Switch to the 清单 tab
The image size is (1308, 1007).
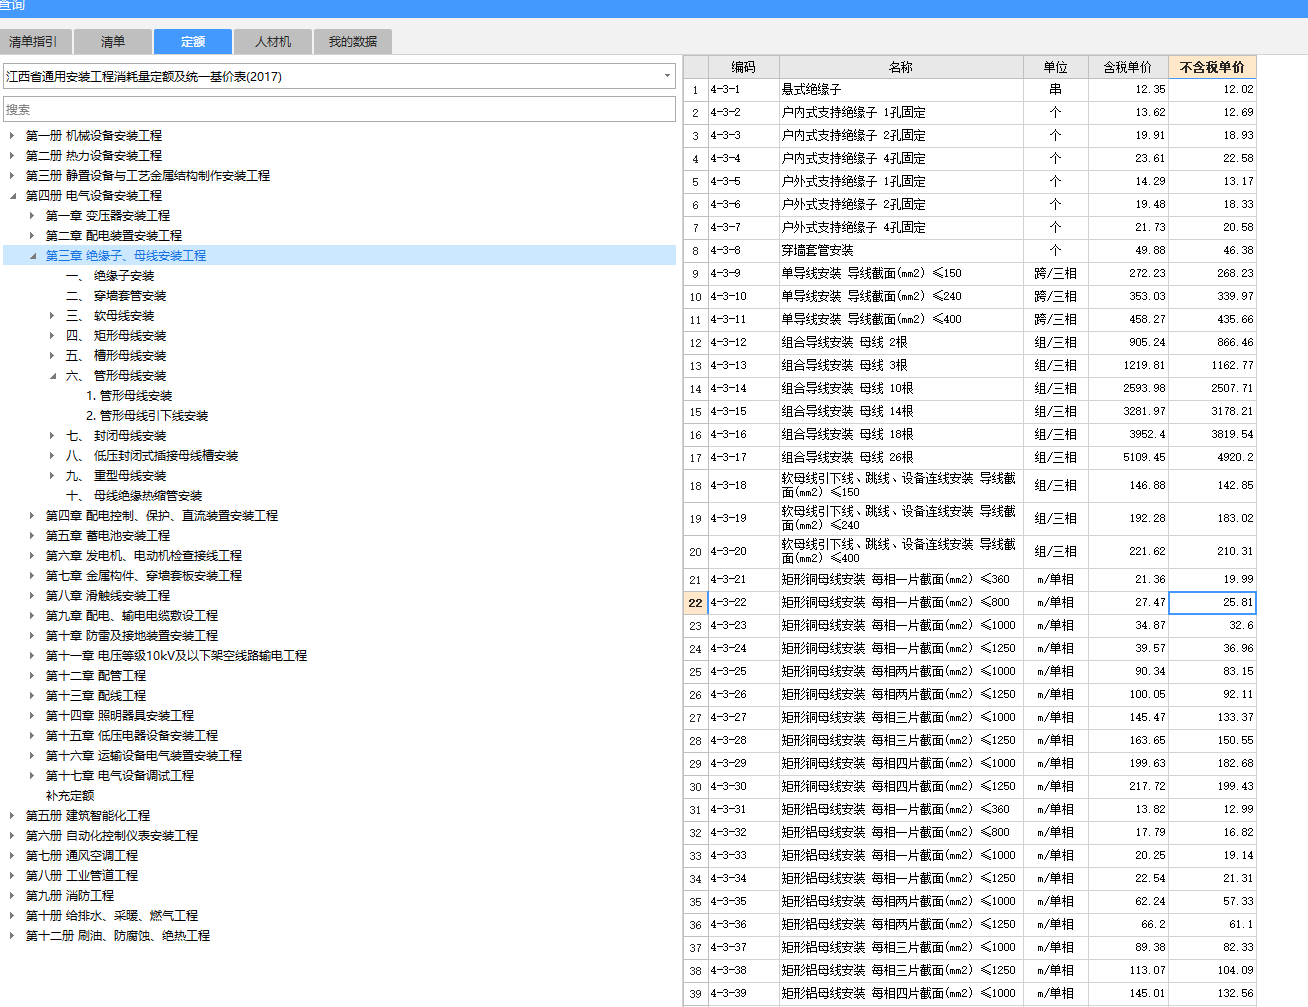tap(113, 42)
